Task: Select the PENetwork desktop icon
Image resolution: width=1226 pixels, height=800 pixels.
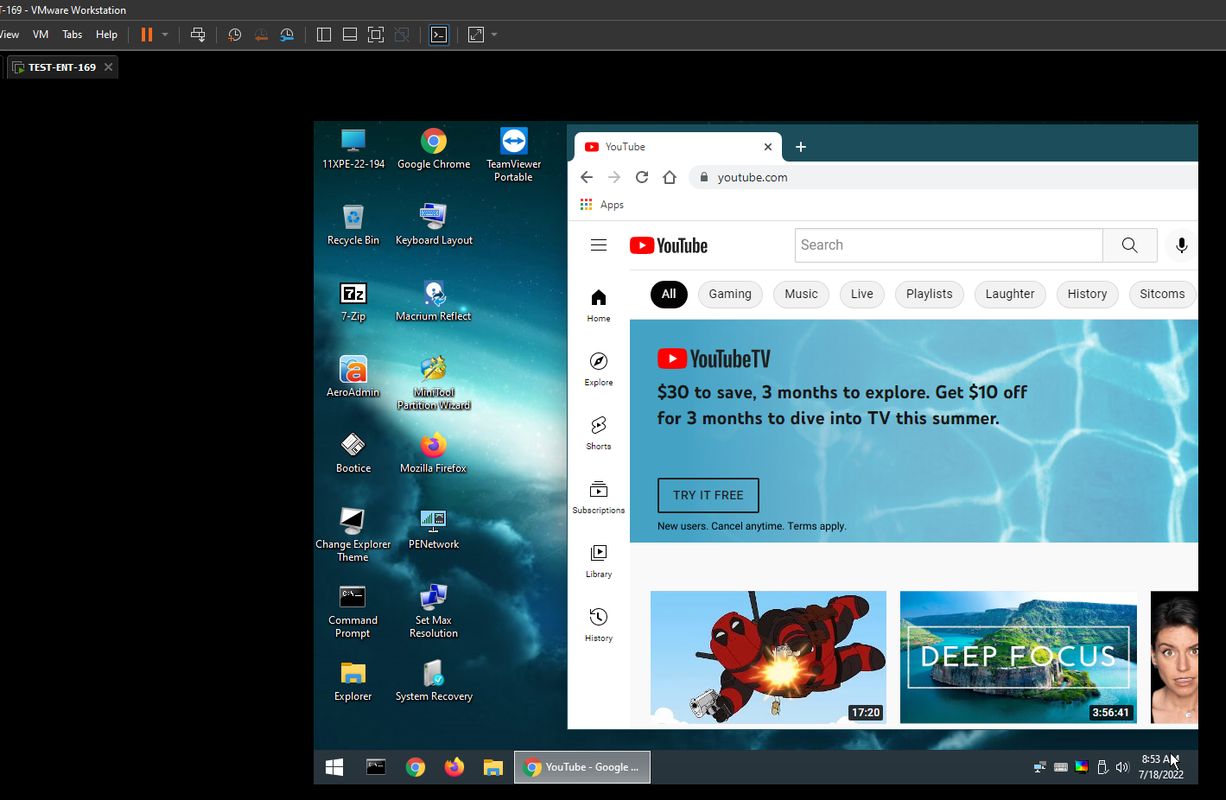Action: (x=433, y=529)
